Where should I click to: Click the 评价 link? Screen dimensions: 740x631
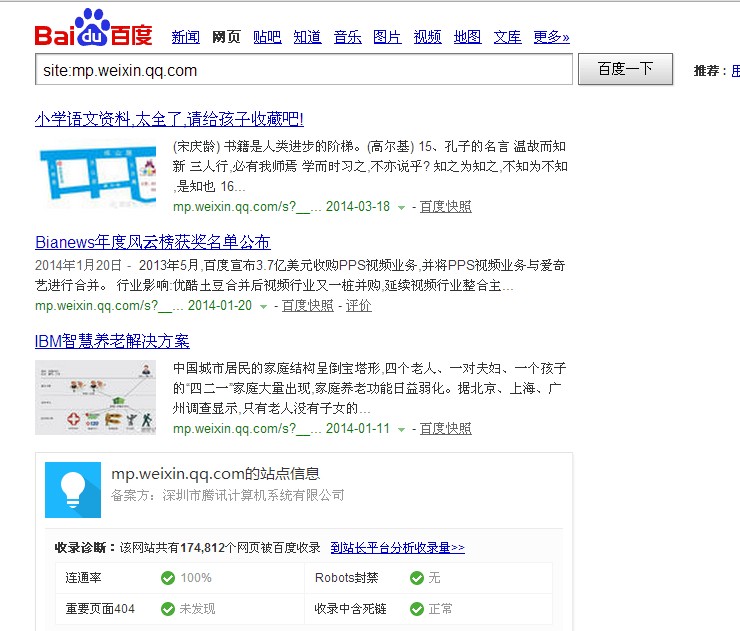point(359,306)
